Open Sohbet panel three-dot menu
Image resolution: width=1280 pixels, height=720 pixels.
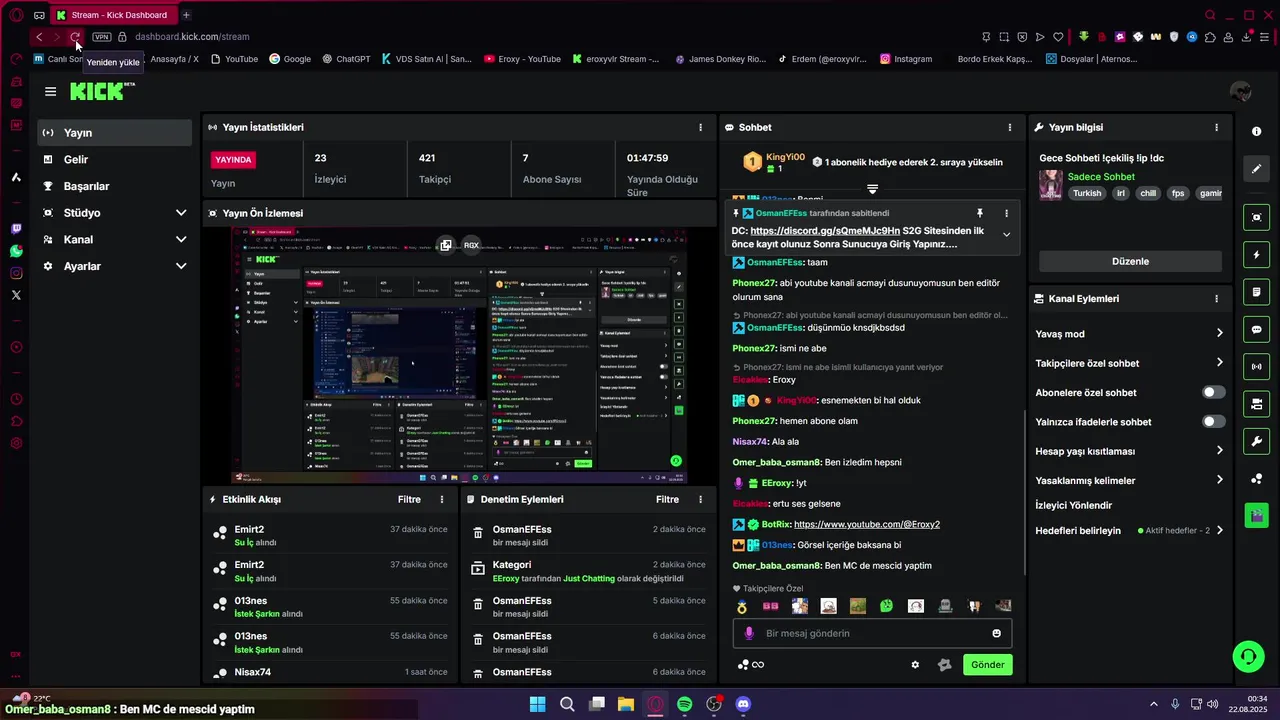click(x=1010, y=128)
